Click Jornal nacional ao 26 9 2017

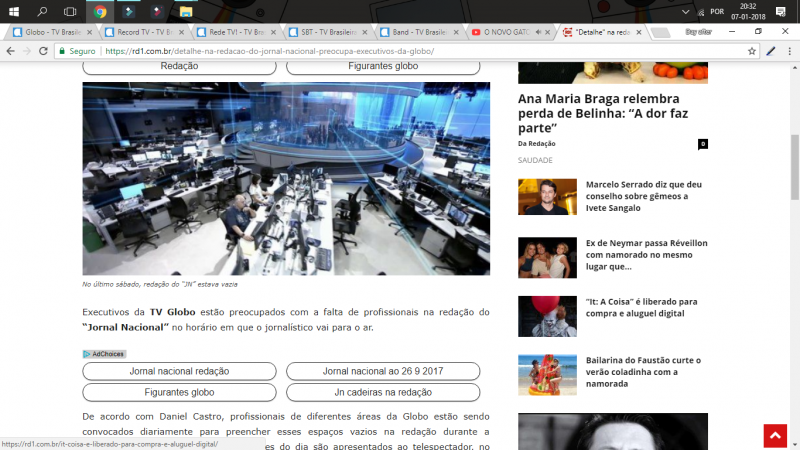pos(383,371)
